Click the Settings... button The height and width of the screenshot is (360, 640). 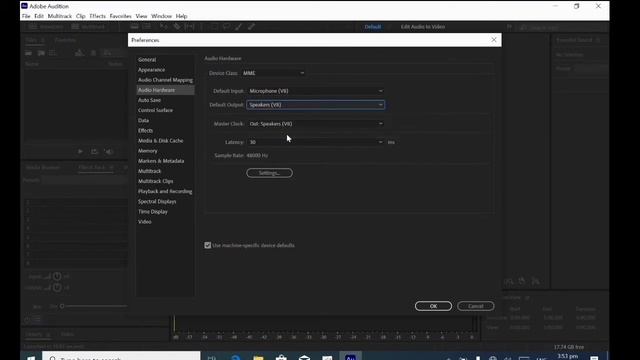point(269,173)
